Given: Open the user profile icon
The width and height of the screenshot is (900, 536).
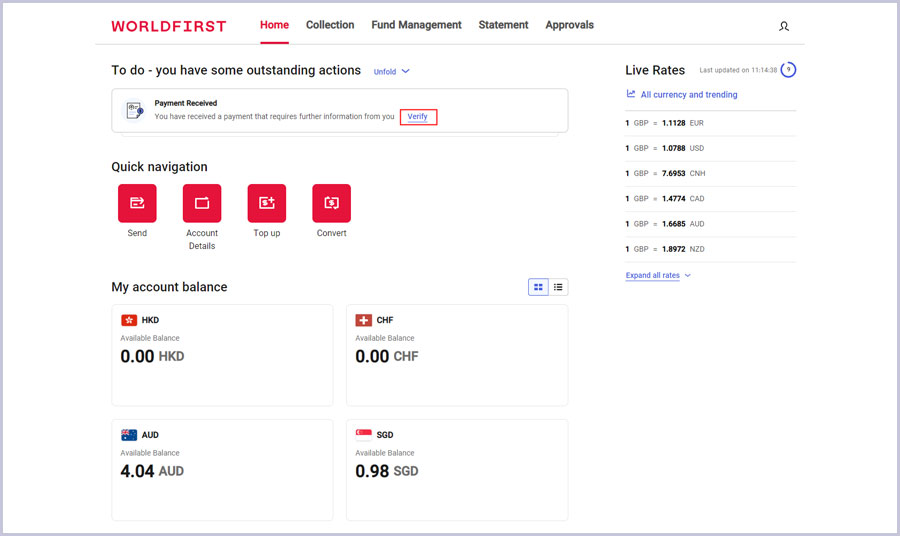Looking at the screenshot, I should (784, 26).
